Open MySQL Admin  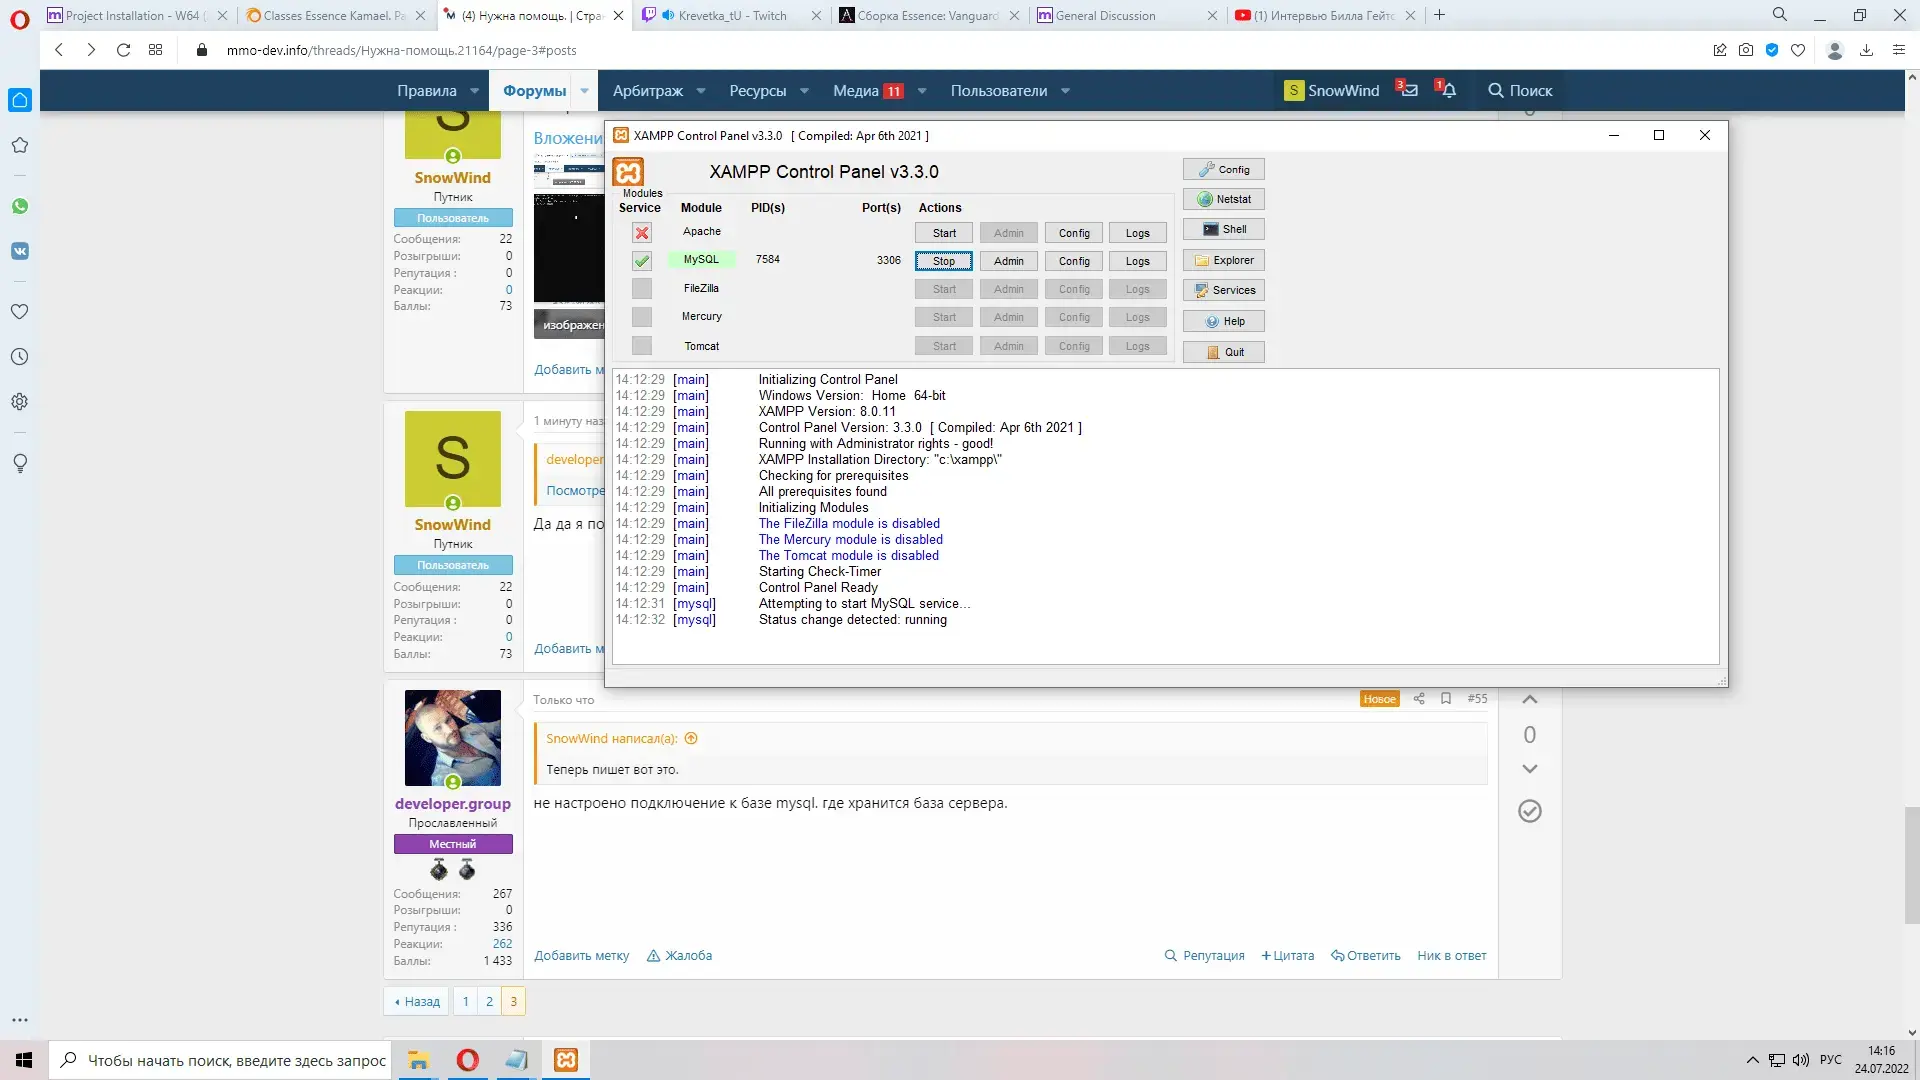coord(1009,261)
